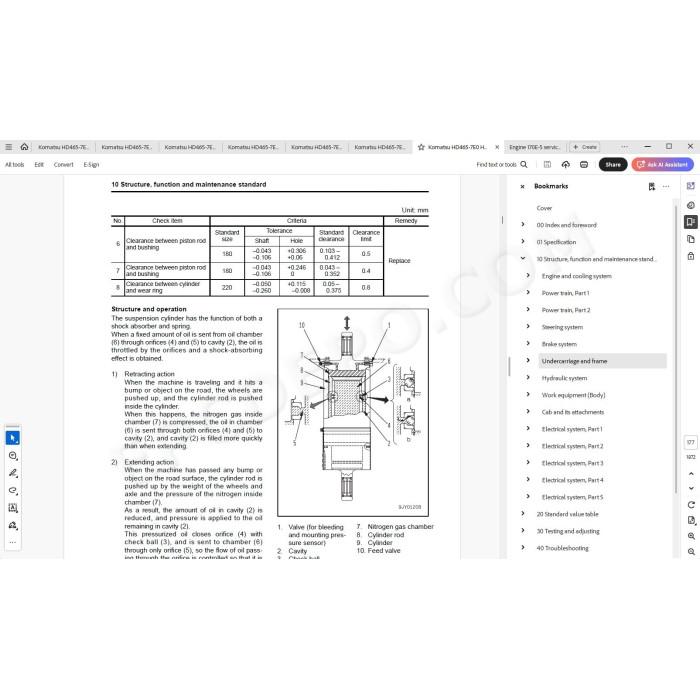
Task: Click the search magnifier icon
Action: (x=524, y=164)
